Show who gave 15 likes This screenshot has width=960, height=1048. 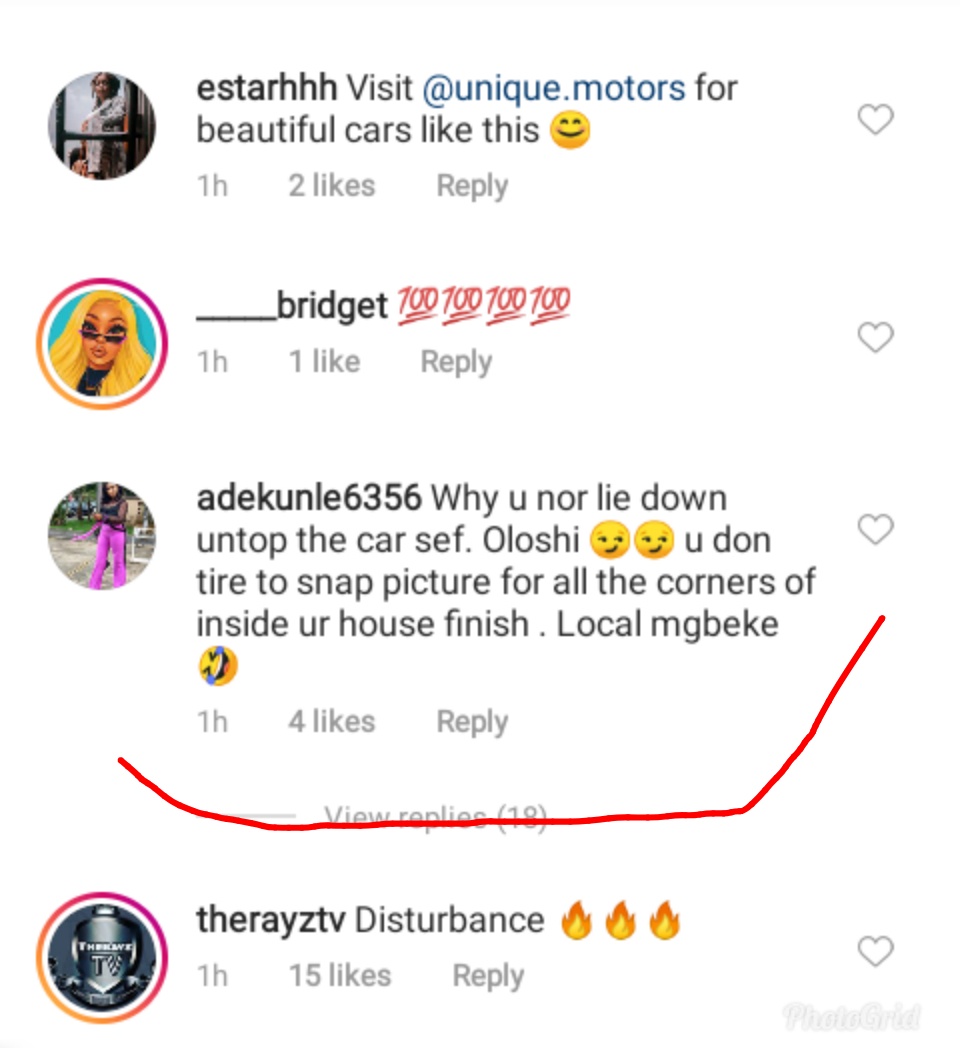[x=340, y=976]
